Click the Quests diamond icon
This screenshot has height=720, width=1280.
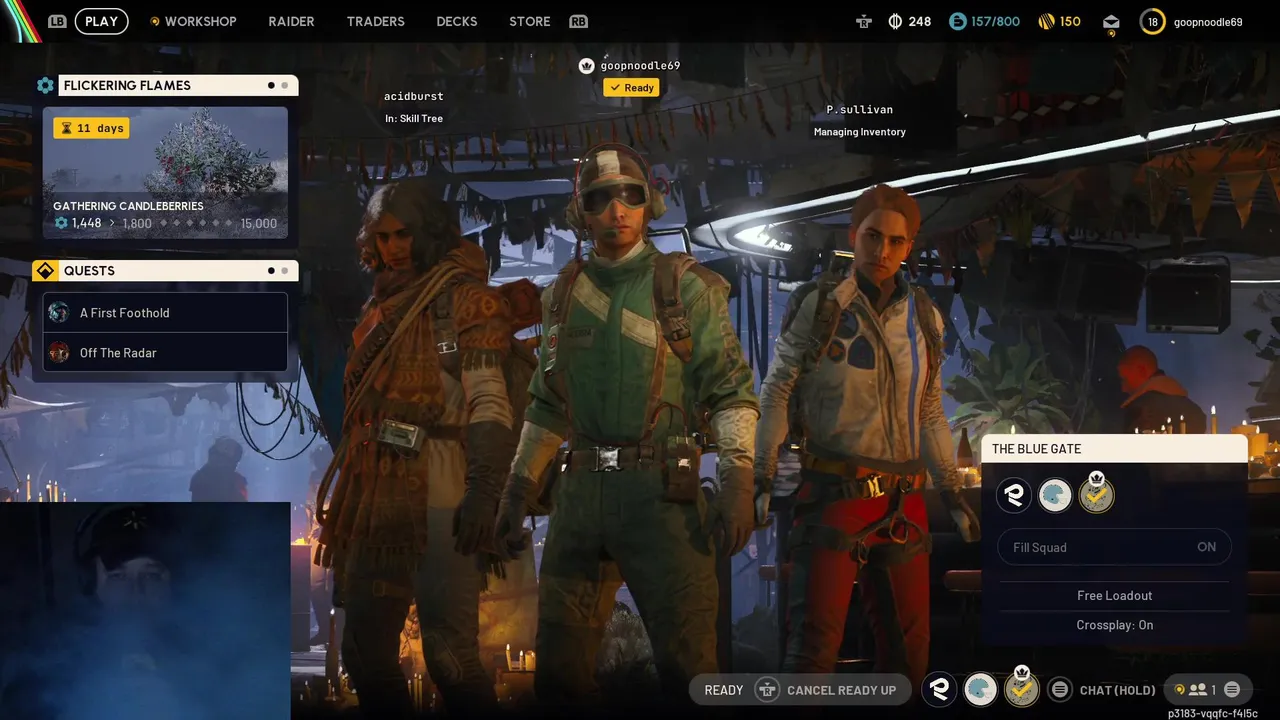click(45, 271)
